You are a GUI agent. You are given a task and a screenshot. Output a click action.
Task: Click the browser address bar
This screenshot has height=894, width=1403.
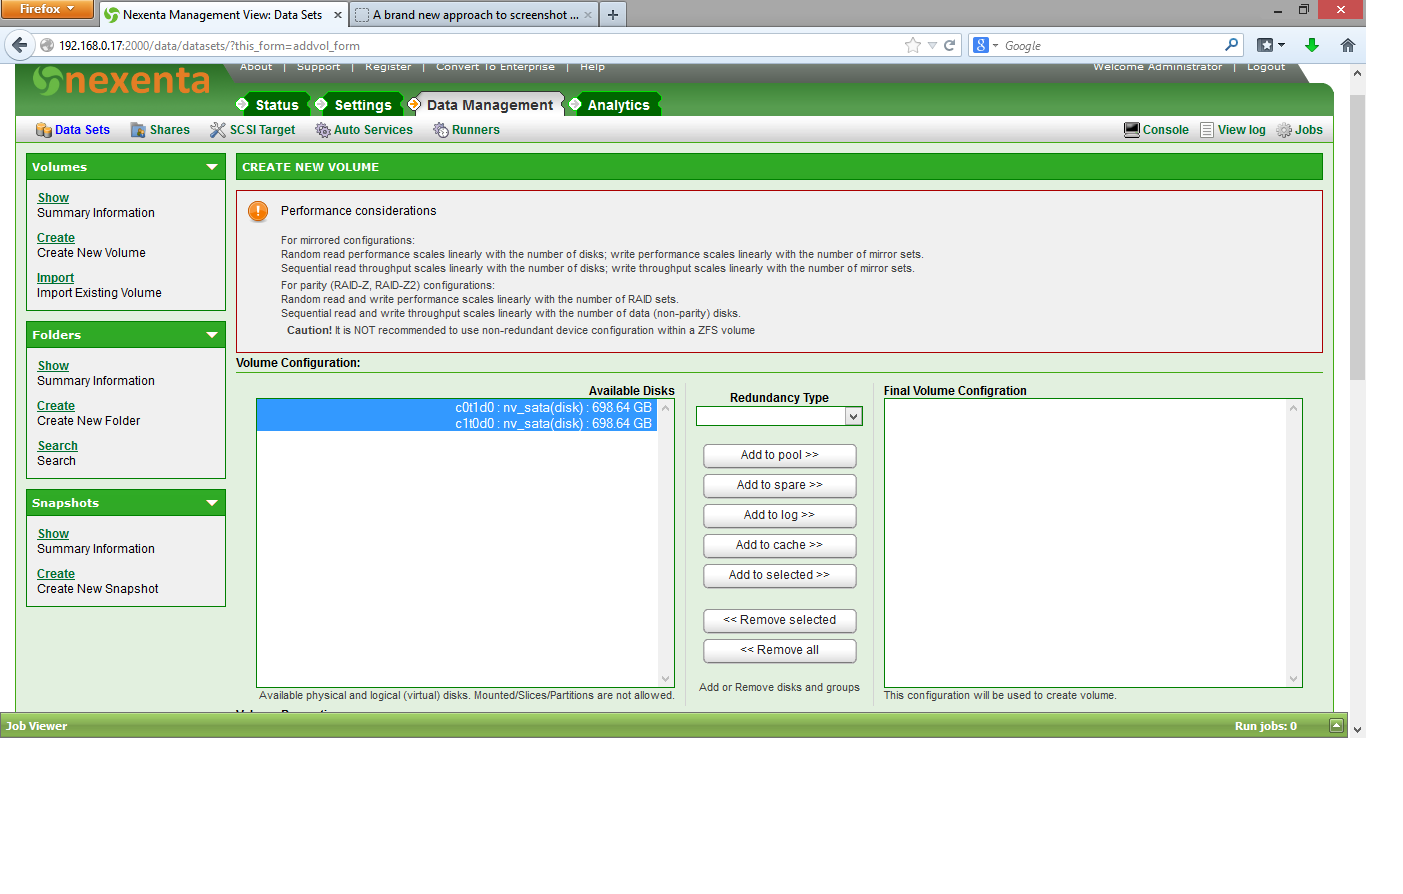(x=478, y=45)
